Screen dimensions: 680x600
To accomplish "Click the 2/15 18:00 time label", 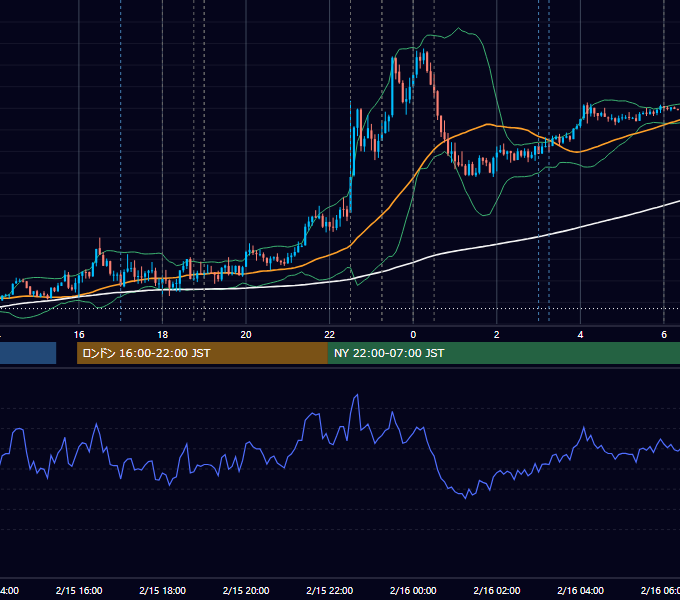I will (163, 590).
